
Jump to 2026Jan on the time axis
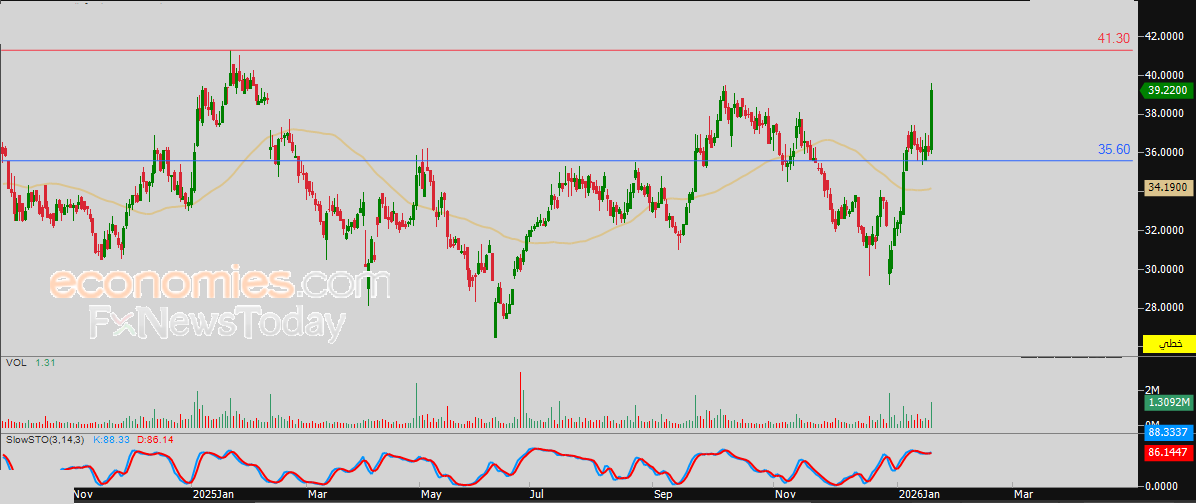pos(920,494)
